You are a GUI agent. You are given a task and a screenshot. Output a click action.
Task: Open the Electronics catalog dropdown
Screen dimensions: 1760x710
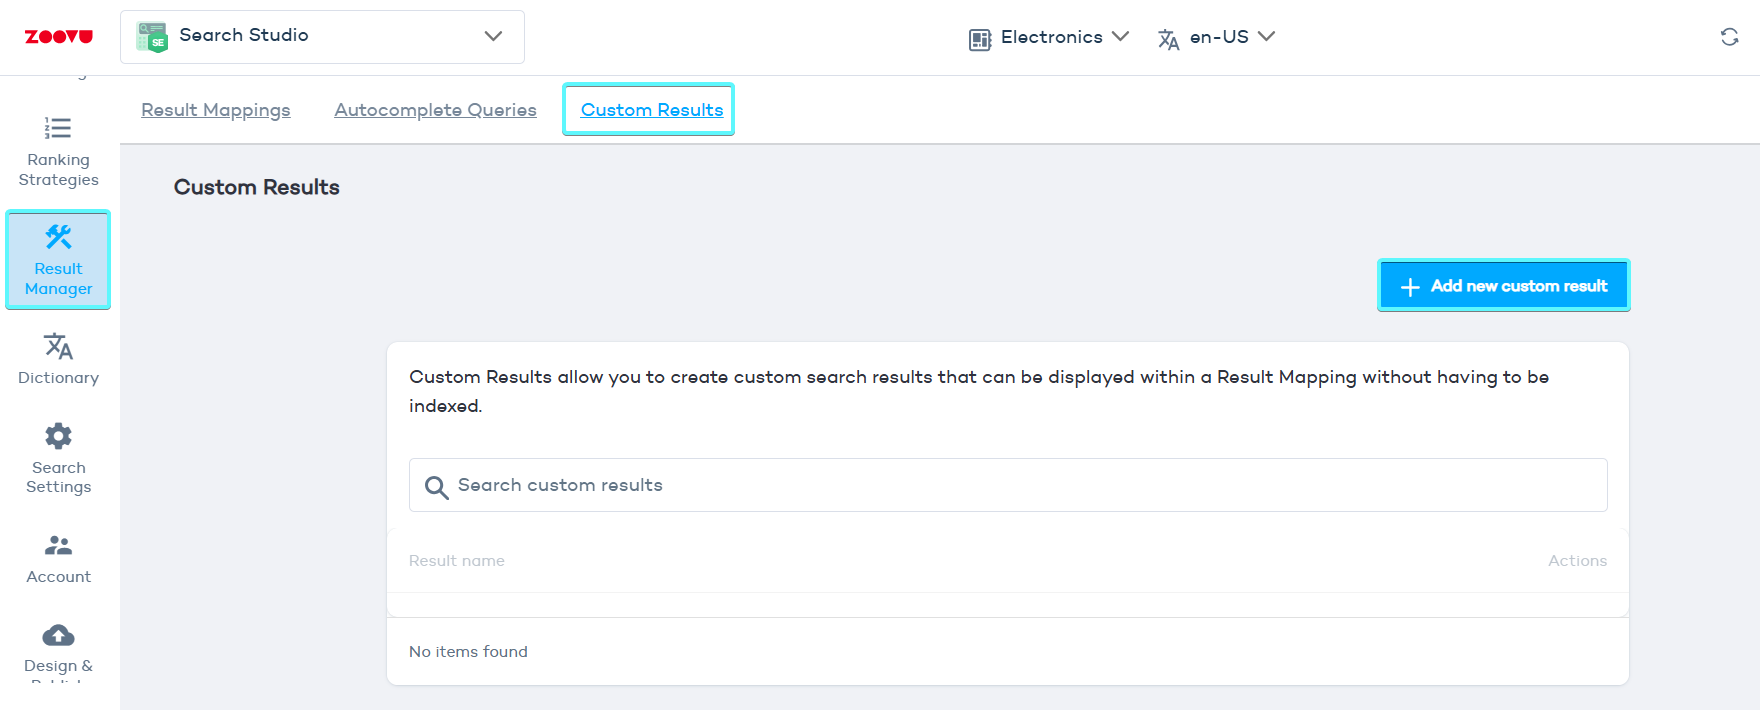(x=1049, y=38)
